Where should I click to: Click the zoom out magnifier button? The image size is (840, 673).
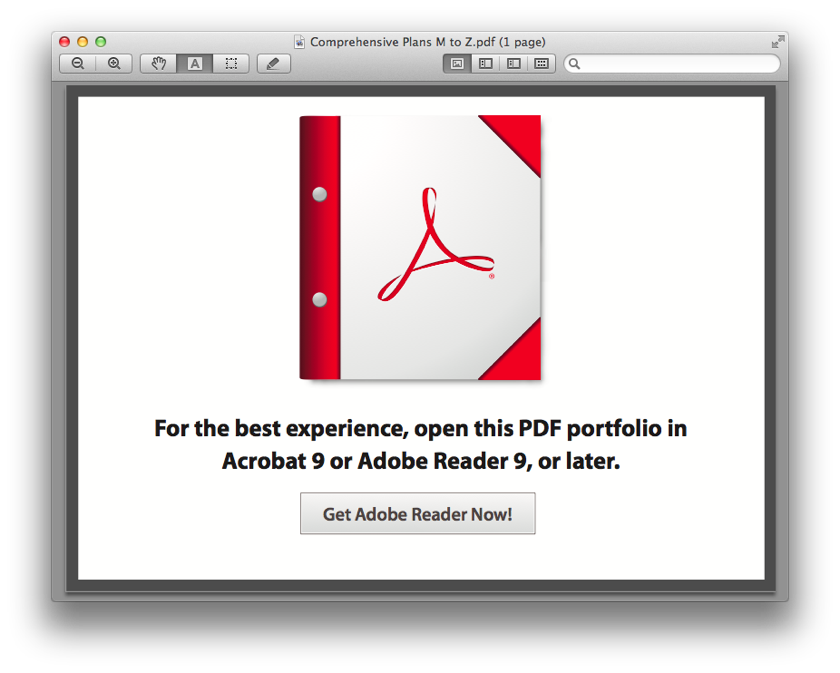pos(78,63)
